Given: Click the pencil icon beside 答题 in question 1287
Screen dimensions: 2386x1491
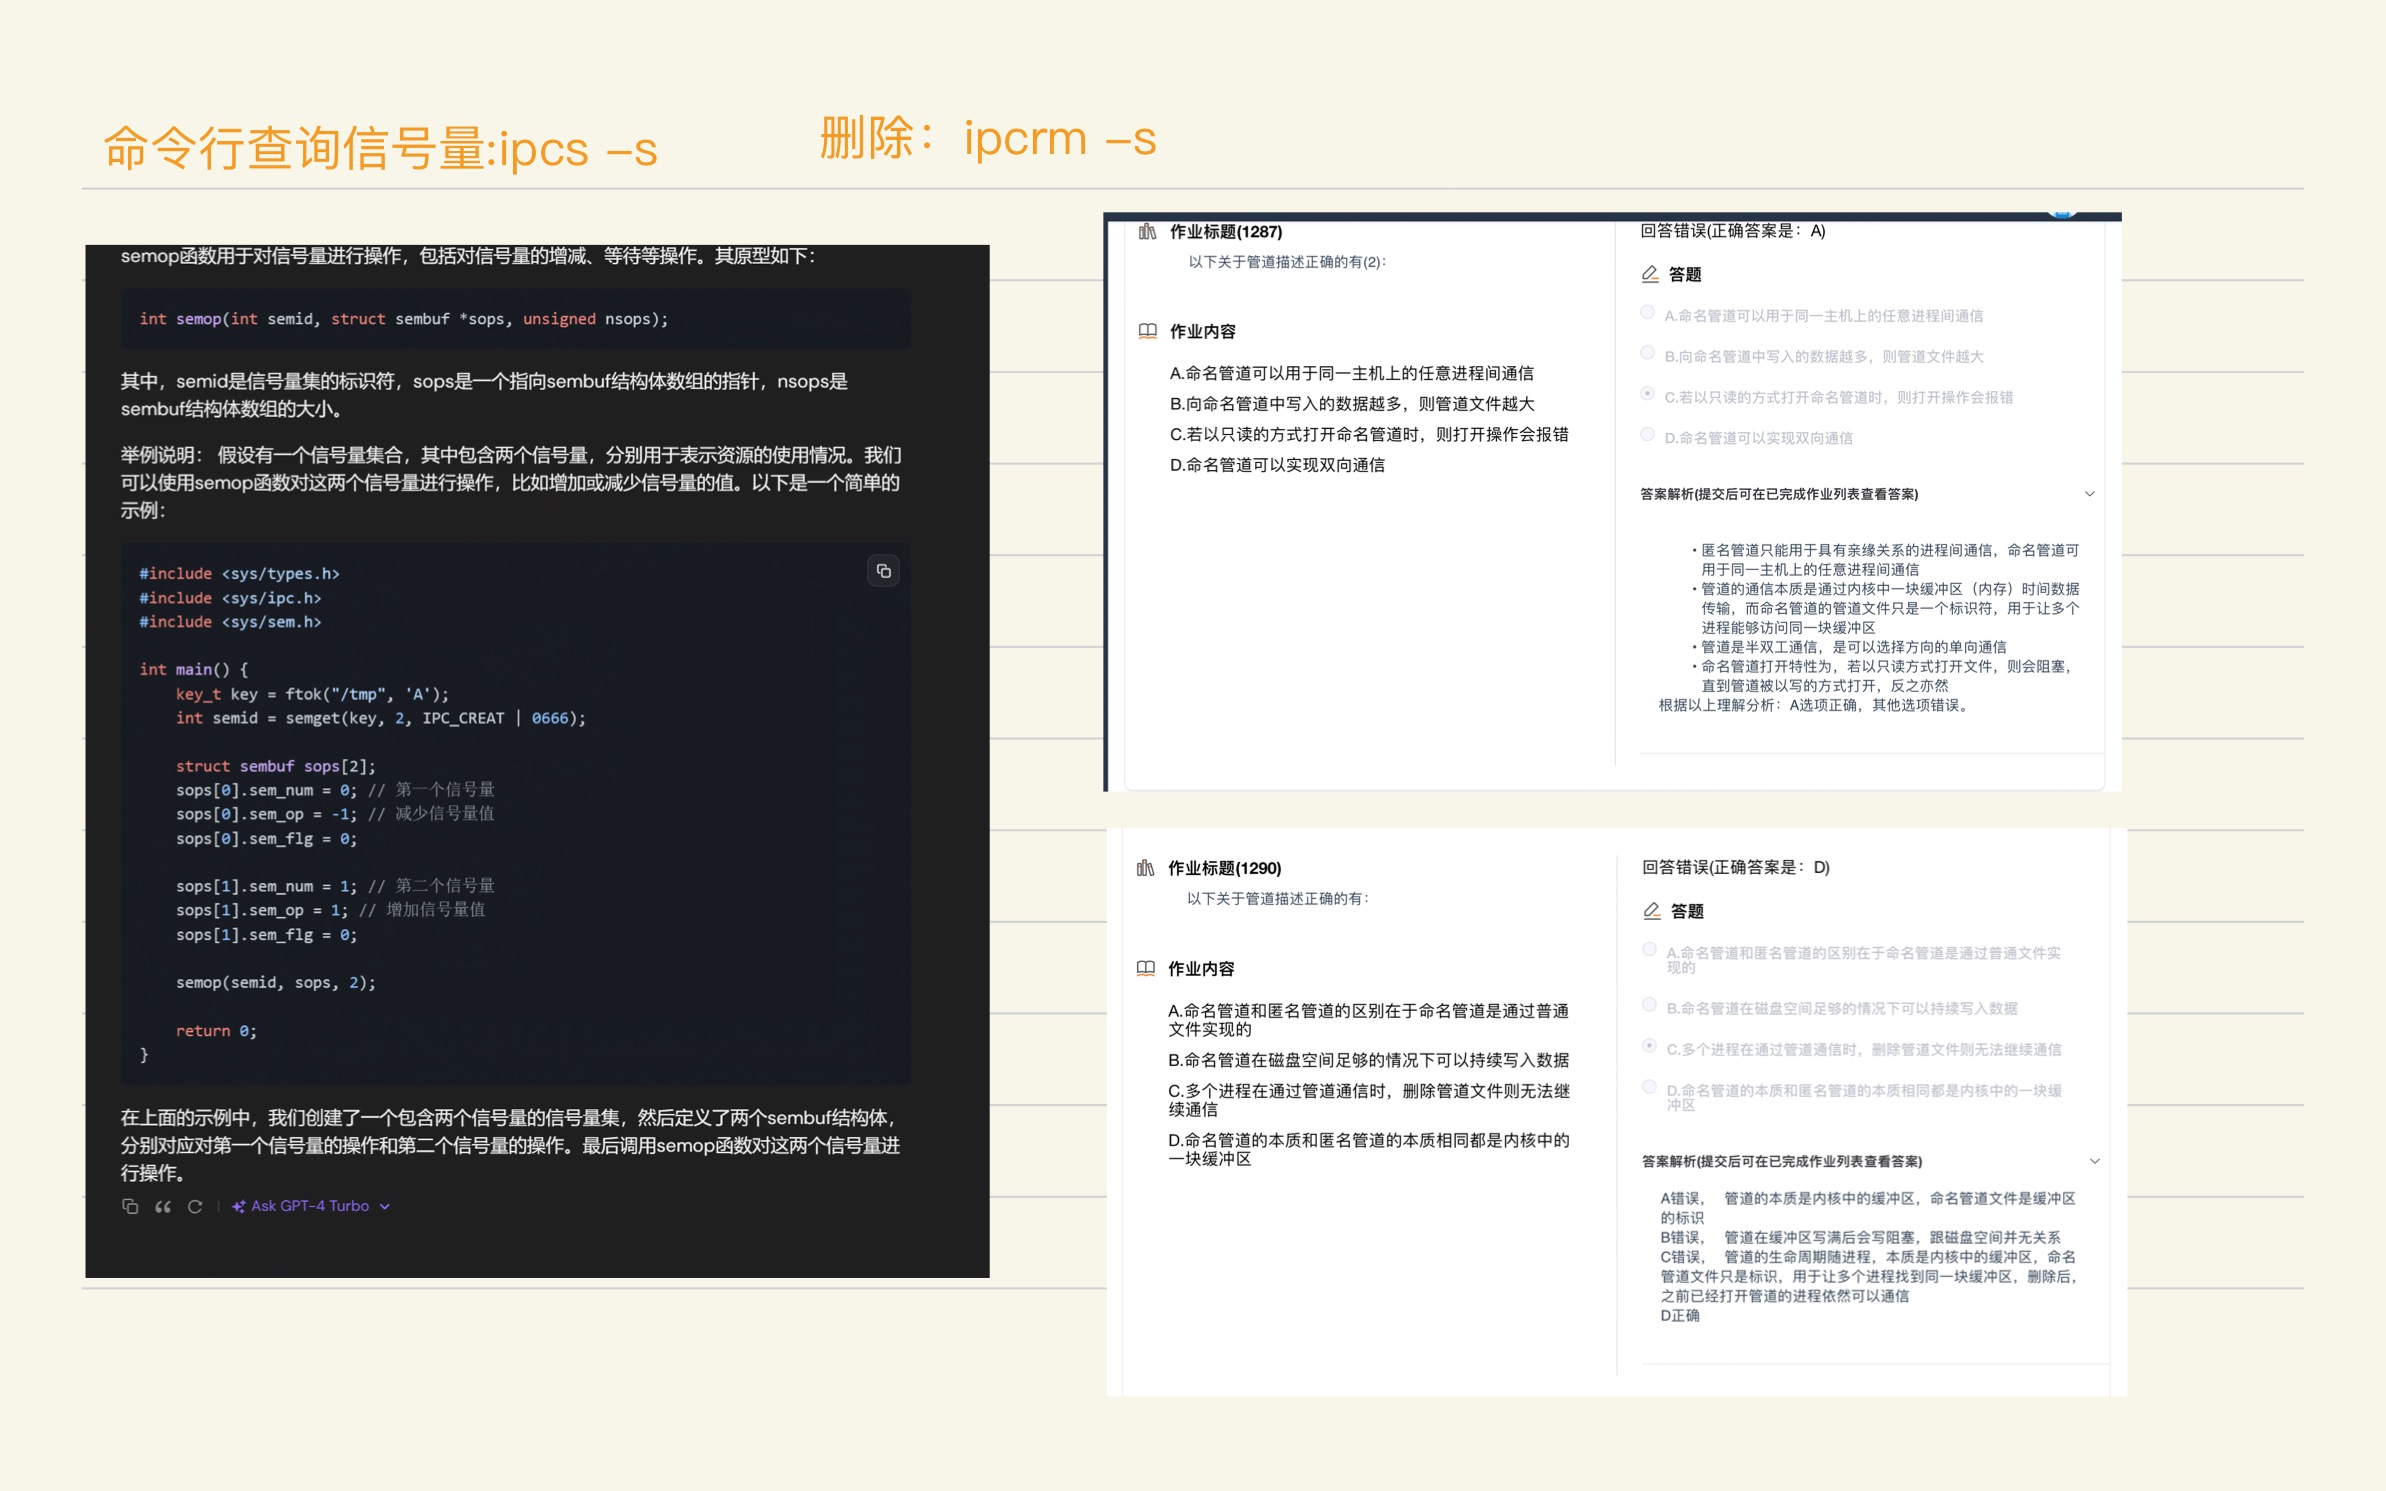Looking at the screenshot, I should (x=1650, y=274).
